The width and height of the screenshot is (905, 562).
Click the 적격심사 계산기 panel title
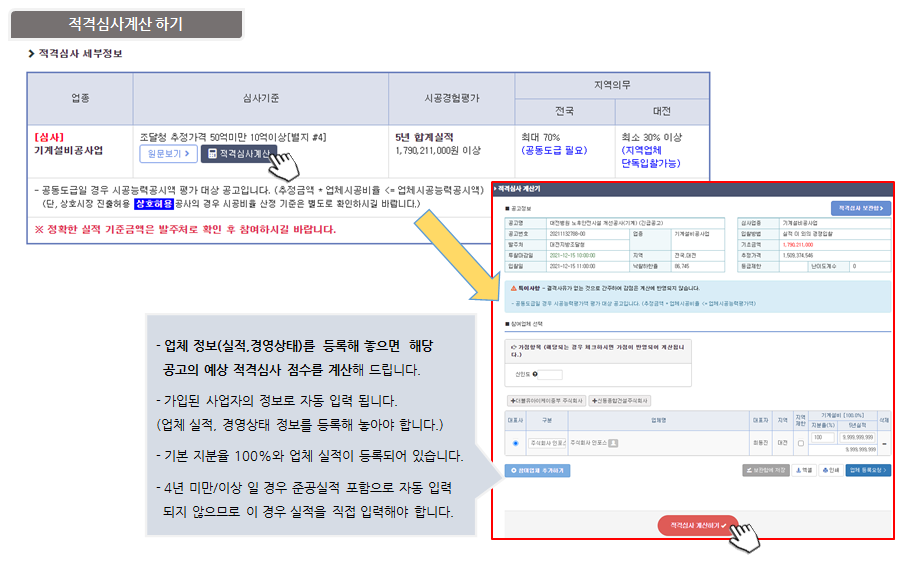pyautogui.click(x=519, y=189)
